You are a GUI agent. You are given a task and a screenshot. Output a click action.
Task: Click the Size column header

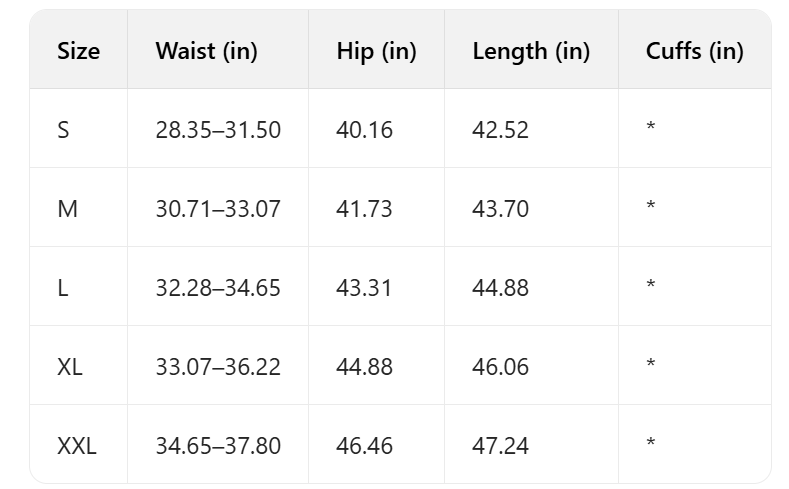[x=79, y=51]
